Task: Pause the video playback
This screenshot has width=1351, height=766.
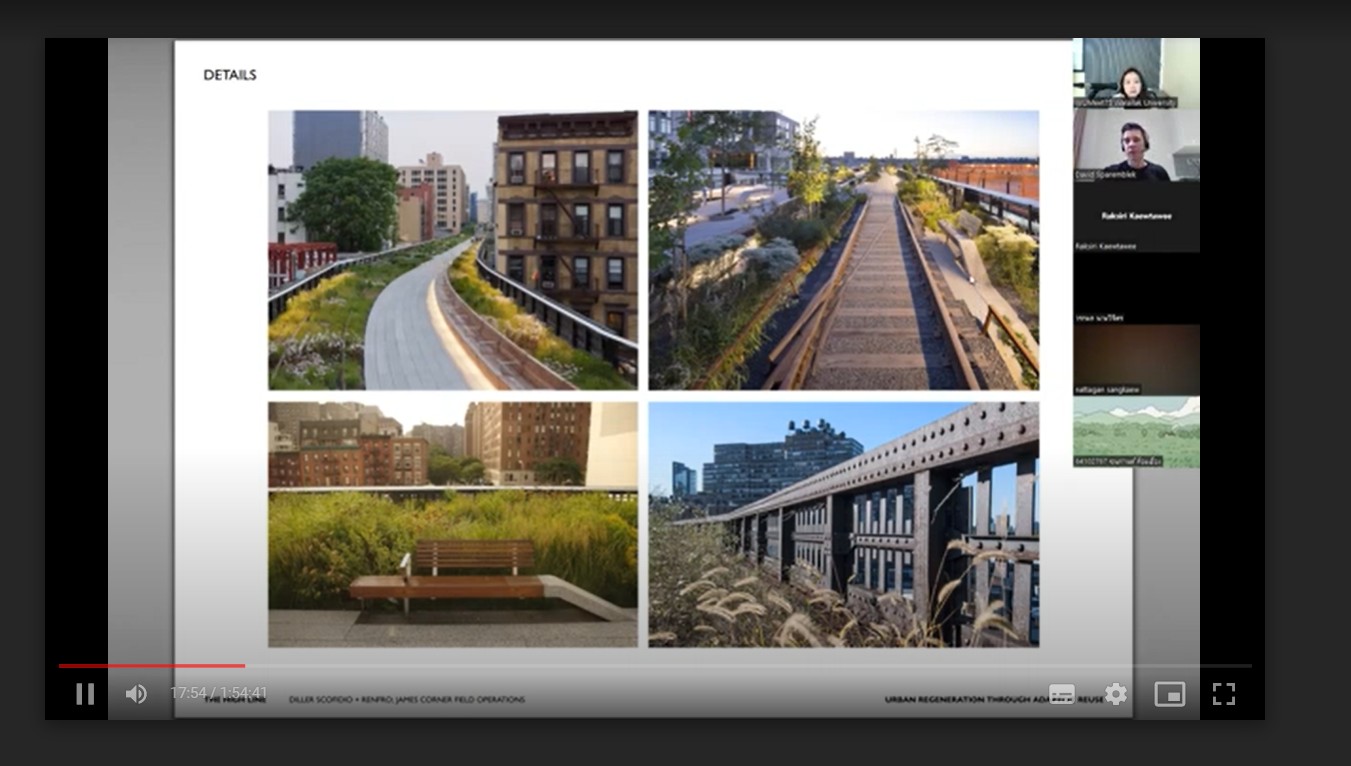Action: point(85,694)
